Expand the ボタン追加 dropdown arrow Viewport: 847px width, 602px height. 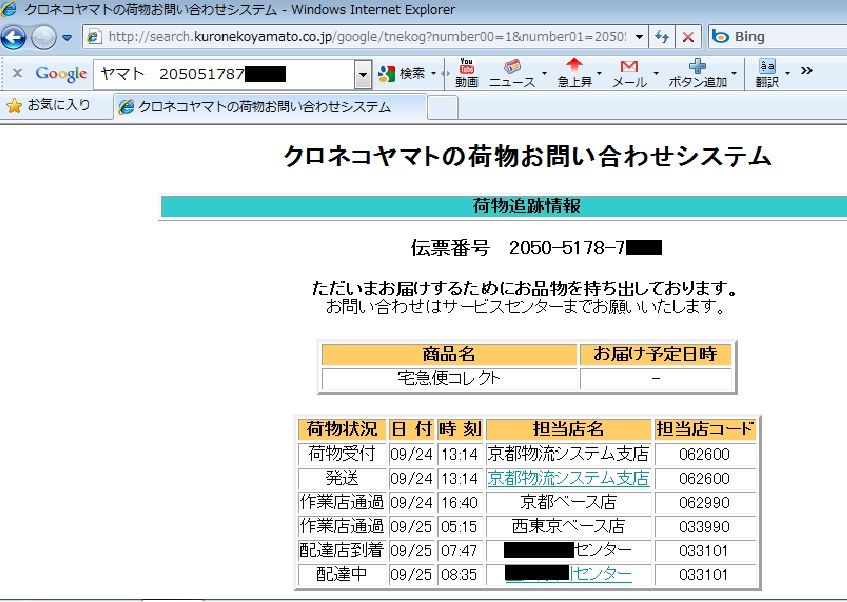pos(734,73)
